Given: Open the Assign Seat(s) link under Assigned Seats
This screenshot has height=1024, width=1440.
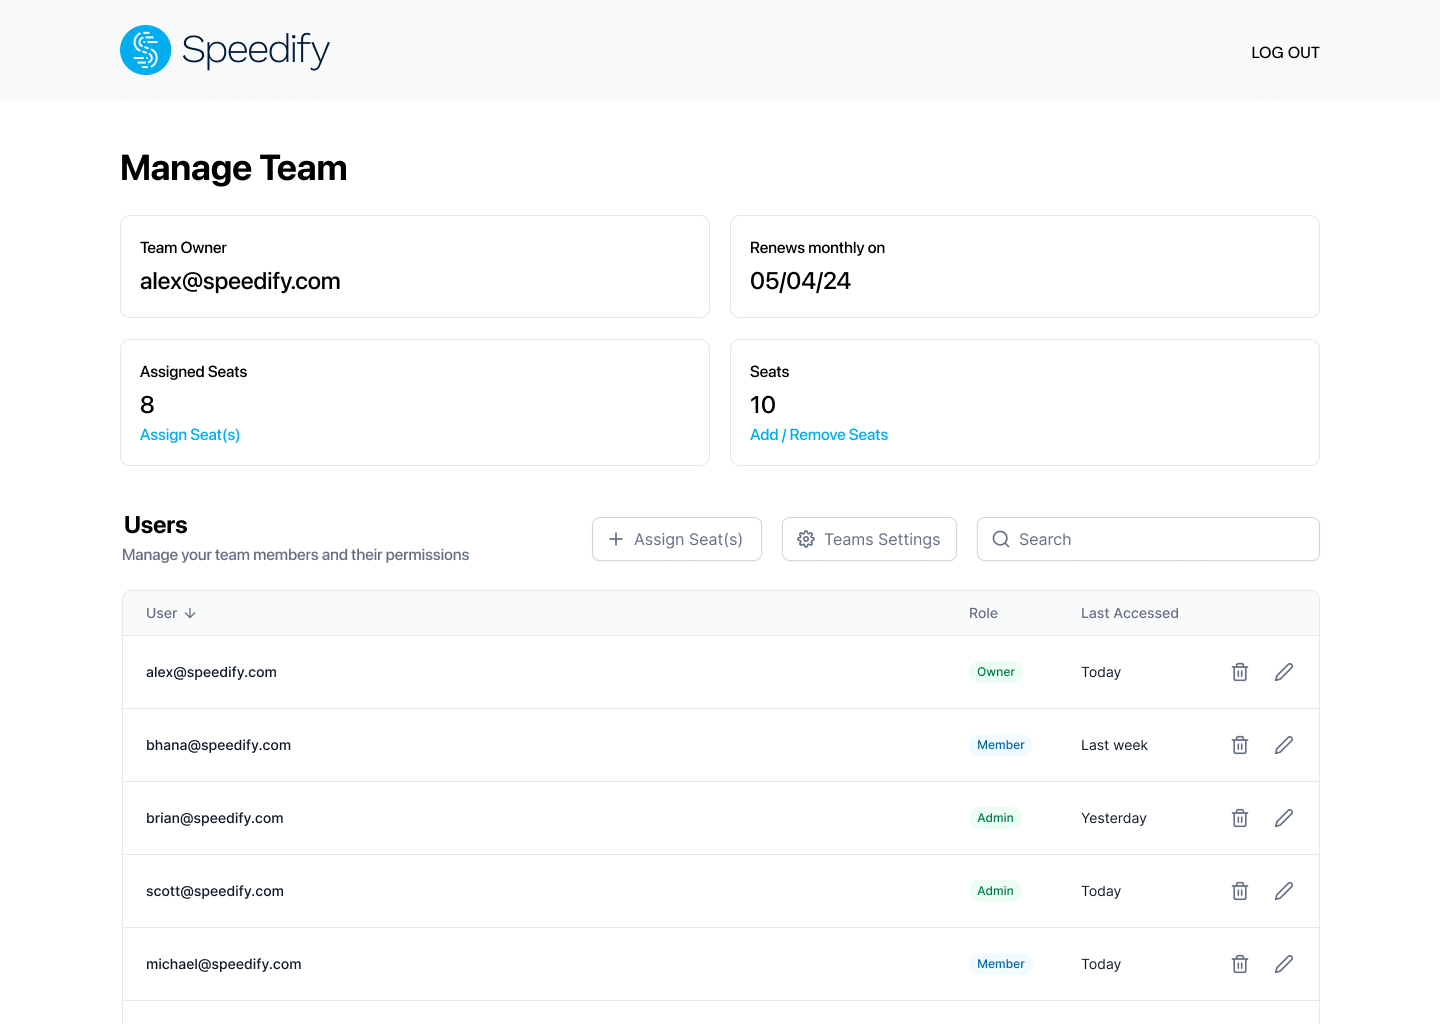Looking at the screenshot, I should (x=190, y=435).
